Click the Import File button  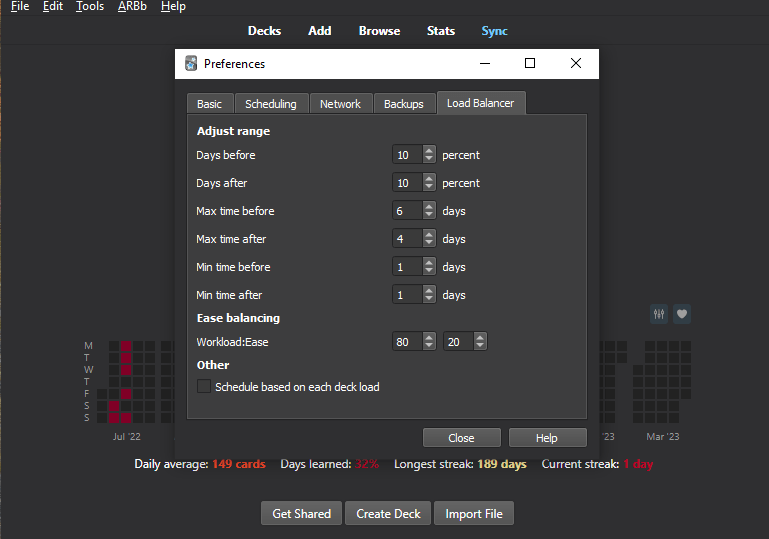pyautogui.click(x=474, y=513)
